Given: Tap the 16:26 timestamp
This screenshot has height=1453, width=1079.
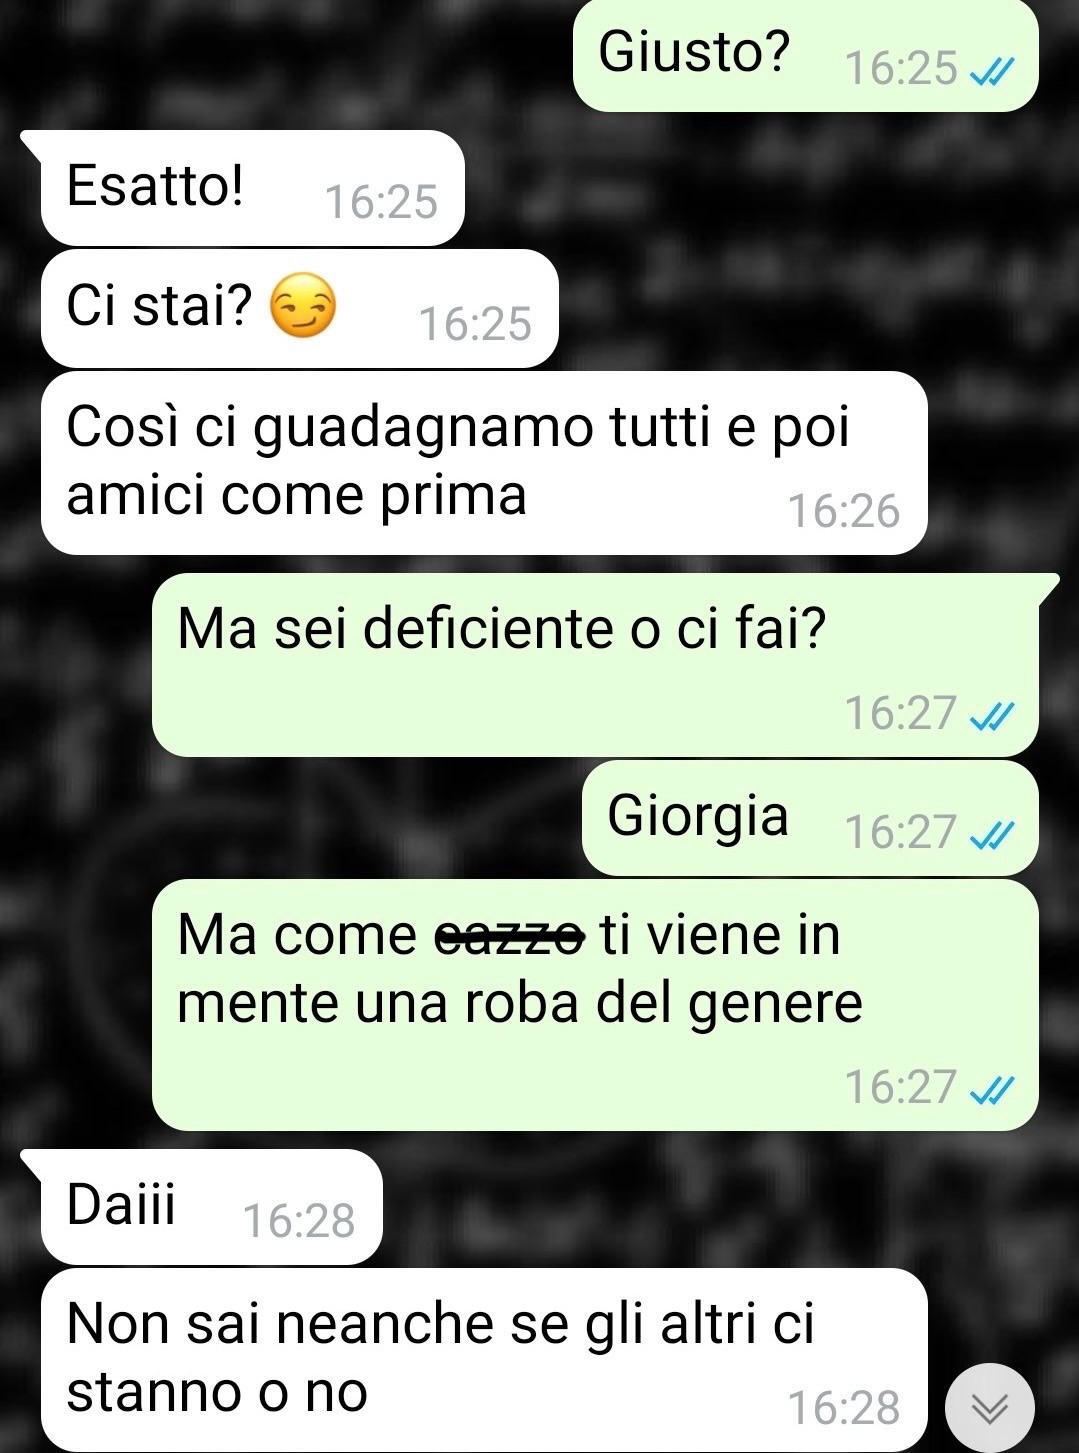Looking at the screenshot, I should [x=844, y=511].
